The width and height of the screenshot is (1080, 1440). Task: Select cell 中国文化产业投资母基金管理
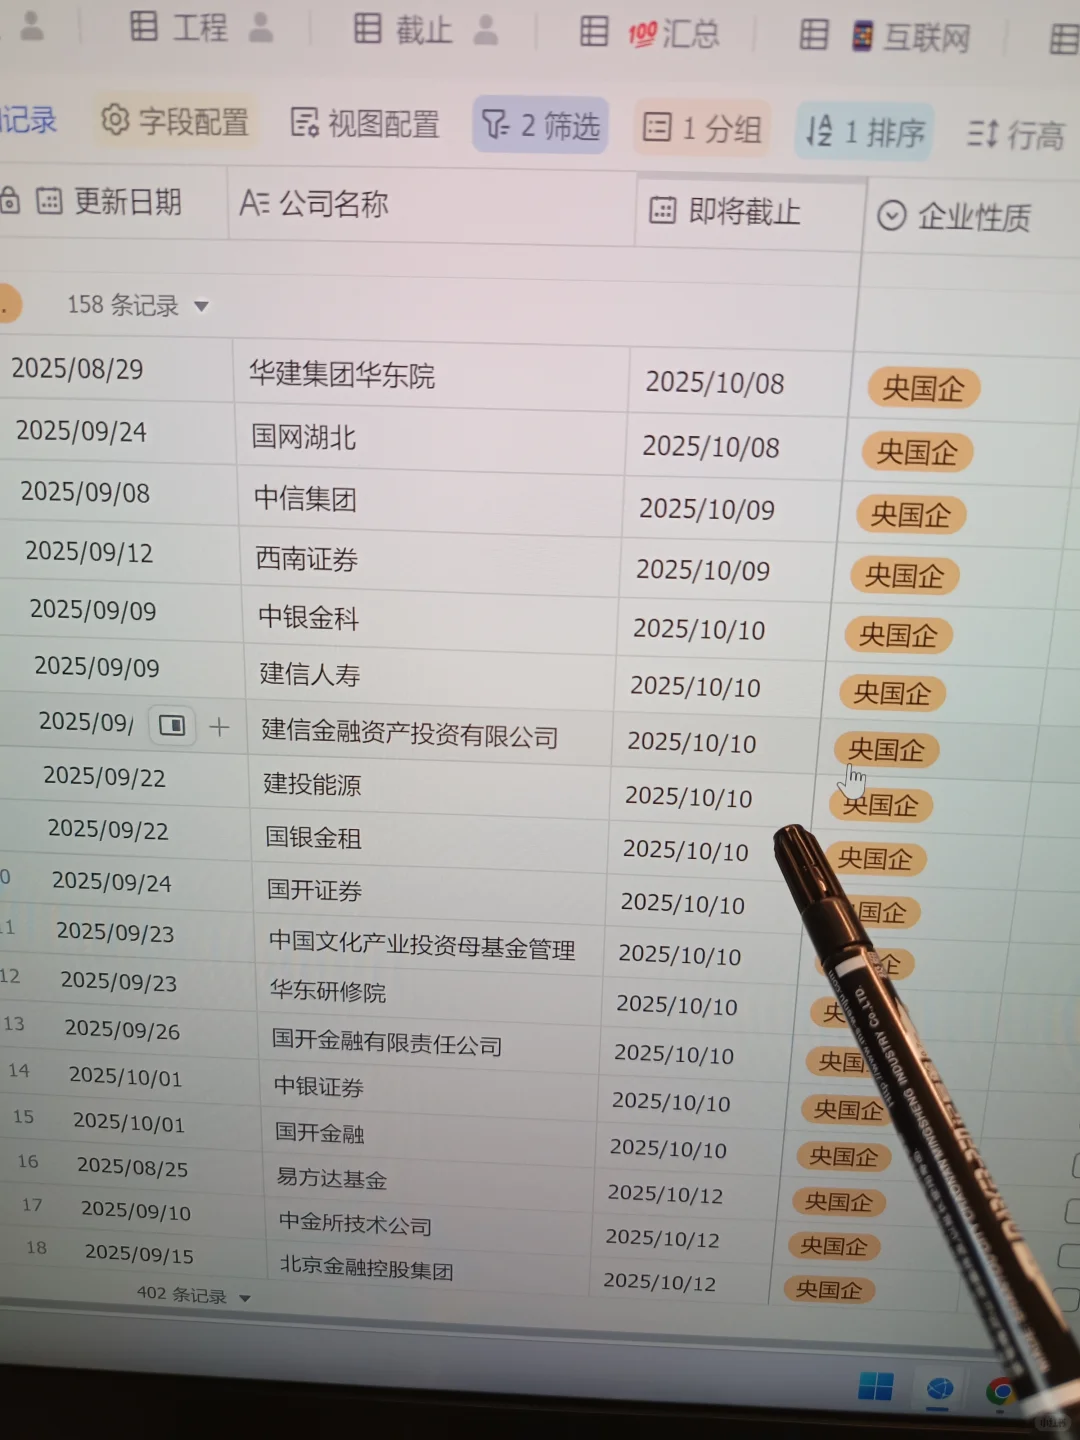(x=430, y=945)
